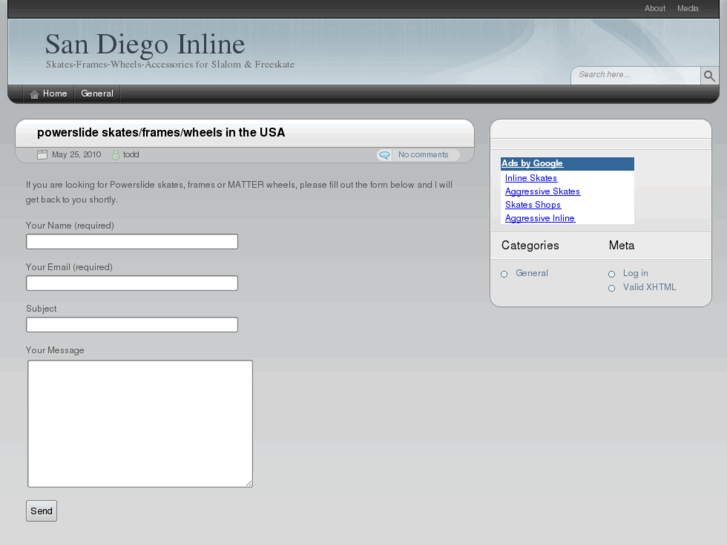Click inside Your Message text area
The height and width of the screenshot is (545, 727).
(x=140, y=424)
